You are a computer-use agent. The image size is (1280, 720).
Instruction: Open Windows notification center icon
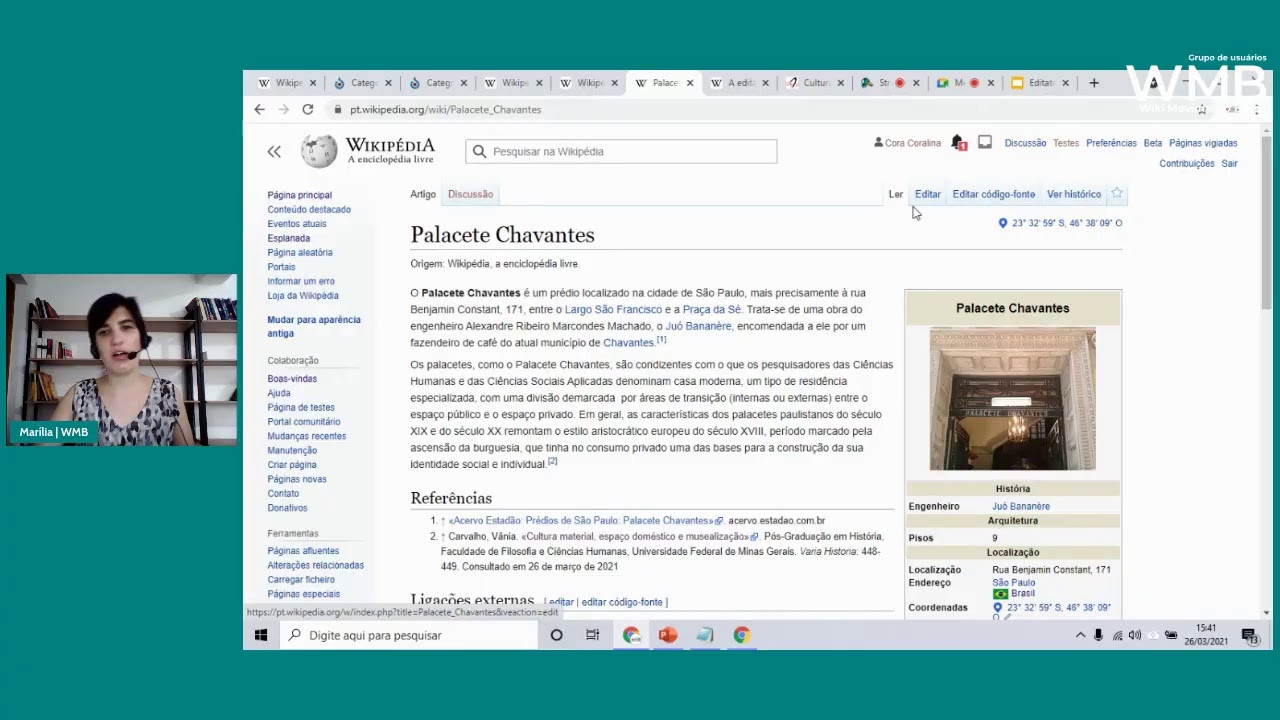pyautogui.click(x=1249, y=635)
